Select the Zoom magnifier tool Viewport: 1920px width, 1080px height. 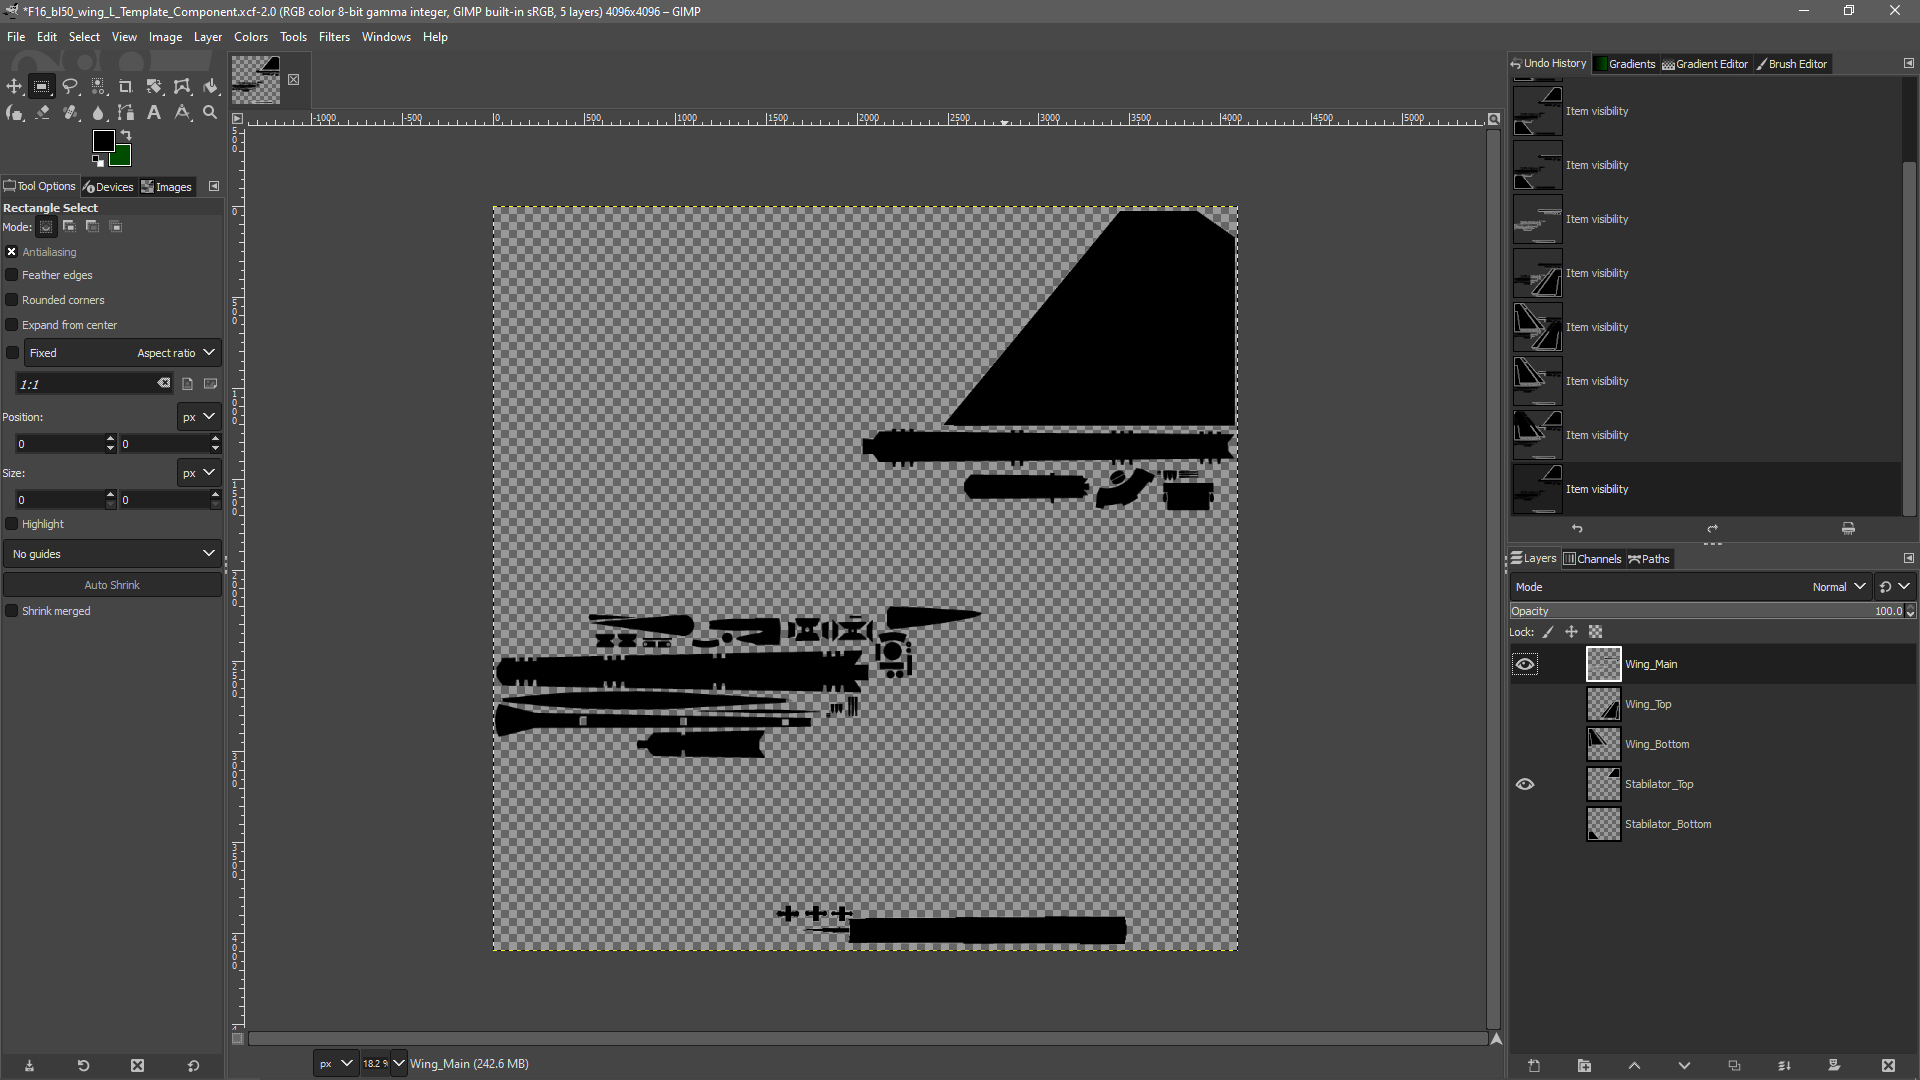pos(210,113)
